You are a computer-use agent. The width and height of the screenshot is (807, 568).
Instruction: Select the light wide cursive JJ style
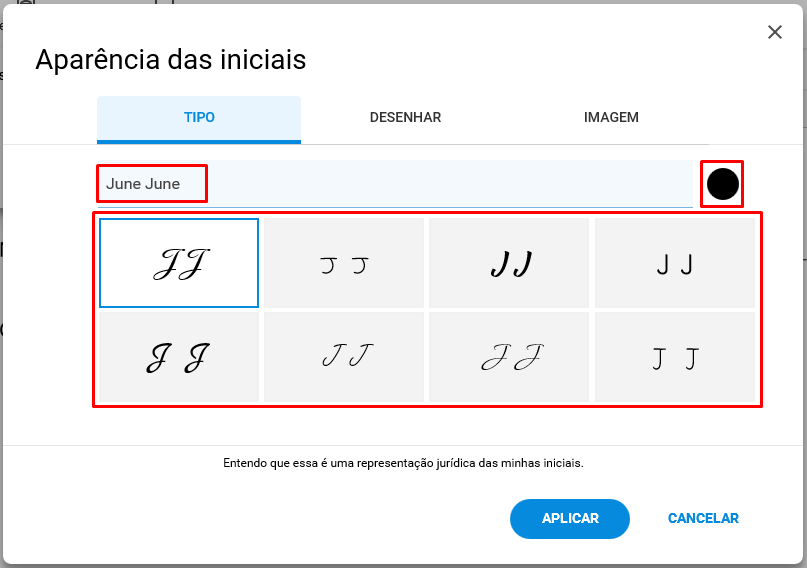[x=509, y=357]
